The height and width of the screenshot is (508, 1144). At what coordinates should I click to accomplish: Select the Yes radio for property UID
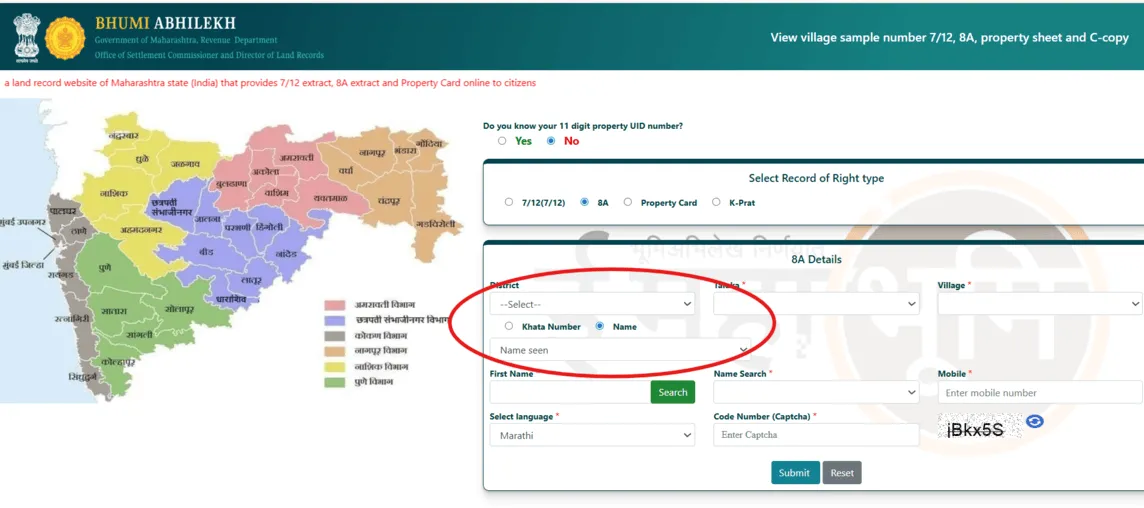point(502,141)
